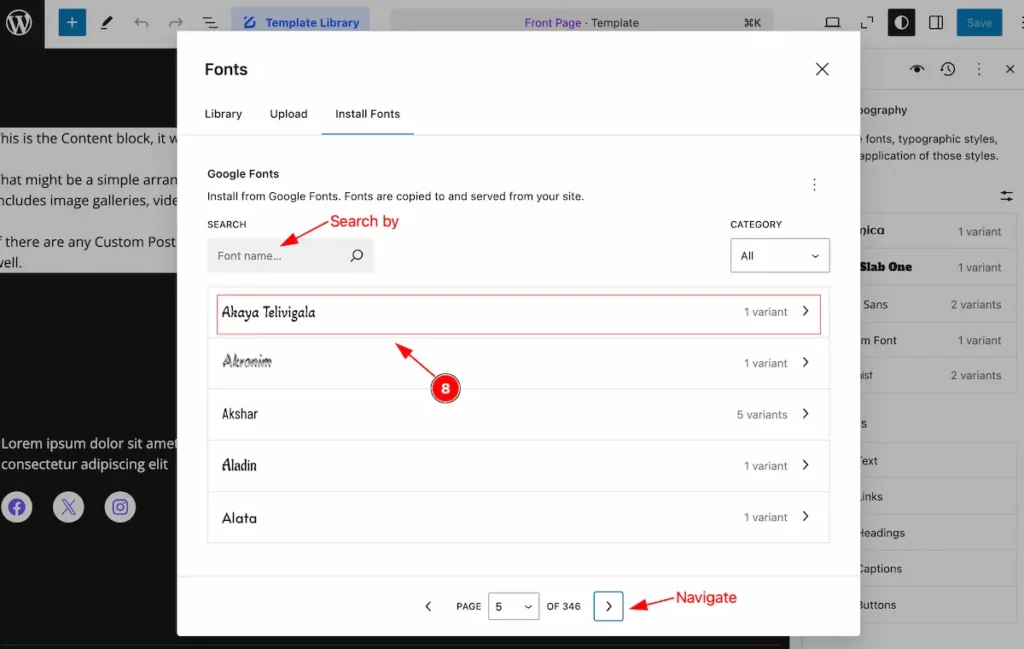Expand Aladin with its chevron

[806, 465]
